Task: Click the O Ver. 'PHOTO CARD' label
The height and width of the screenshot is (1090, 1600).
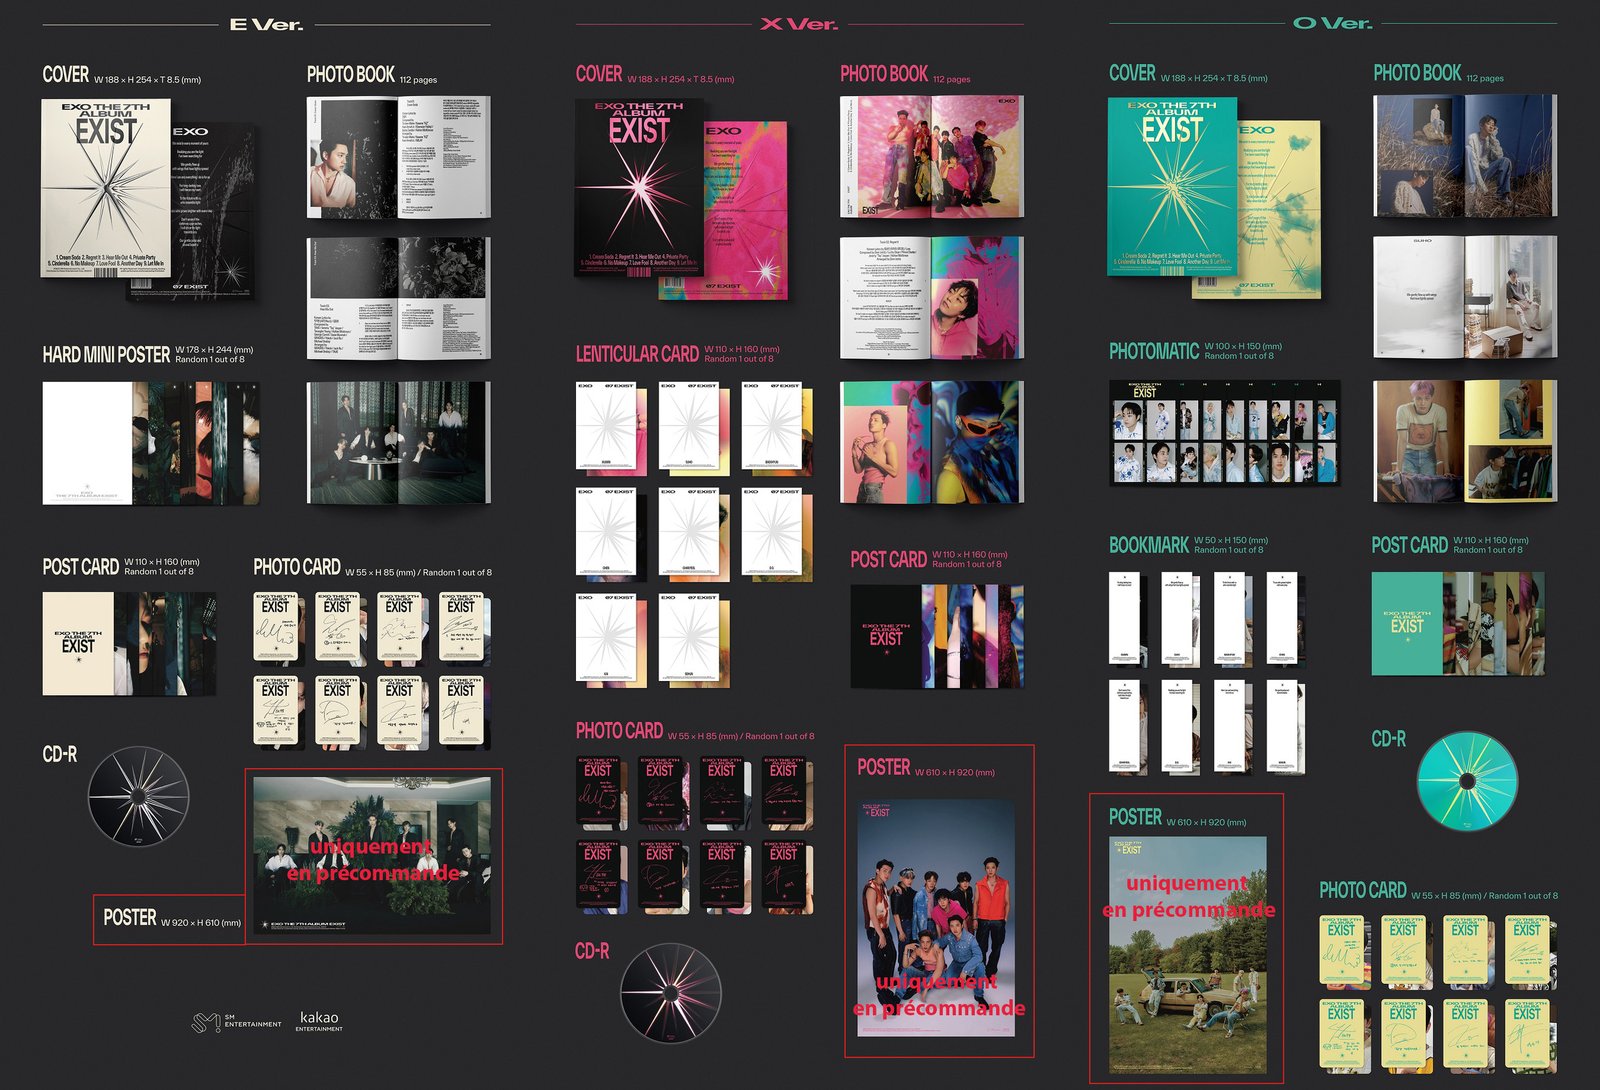Action: point(1363,890)
